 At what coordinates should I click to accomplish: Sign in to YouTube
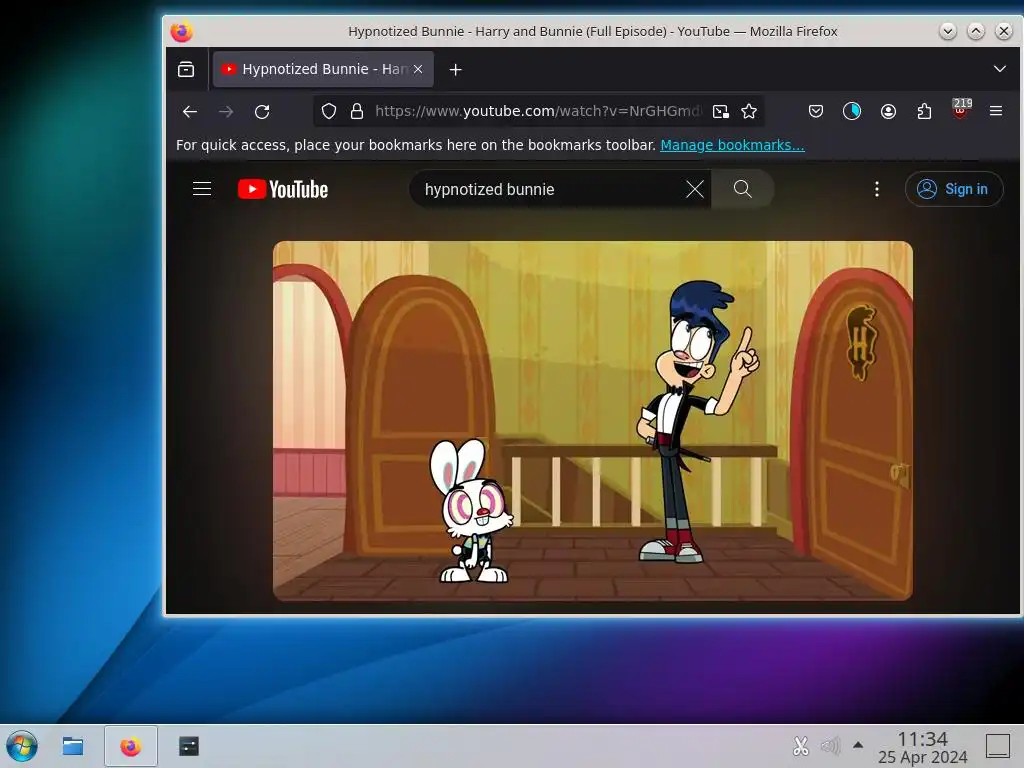pyautogui.click(x=953, y=189)
